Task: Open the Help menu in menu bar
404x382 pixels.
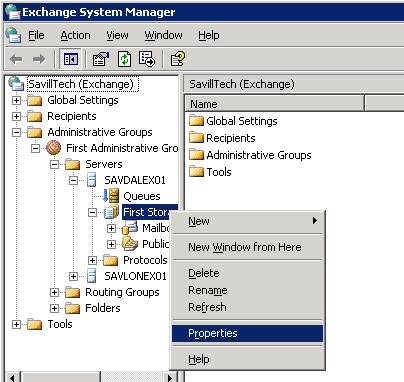Action: pyautogui.click(x=209, y=35)
